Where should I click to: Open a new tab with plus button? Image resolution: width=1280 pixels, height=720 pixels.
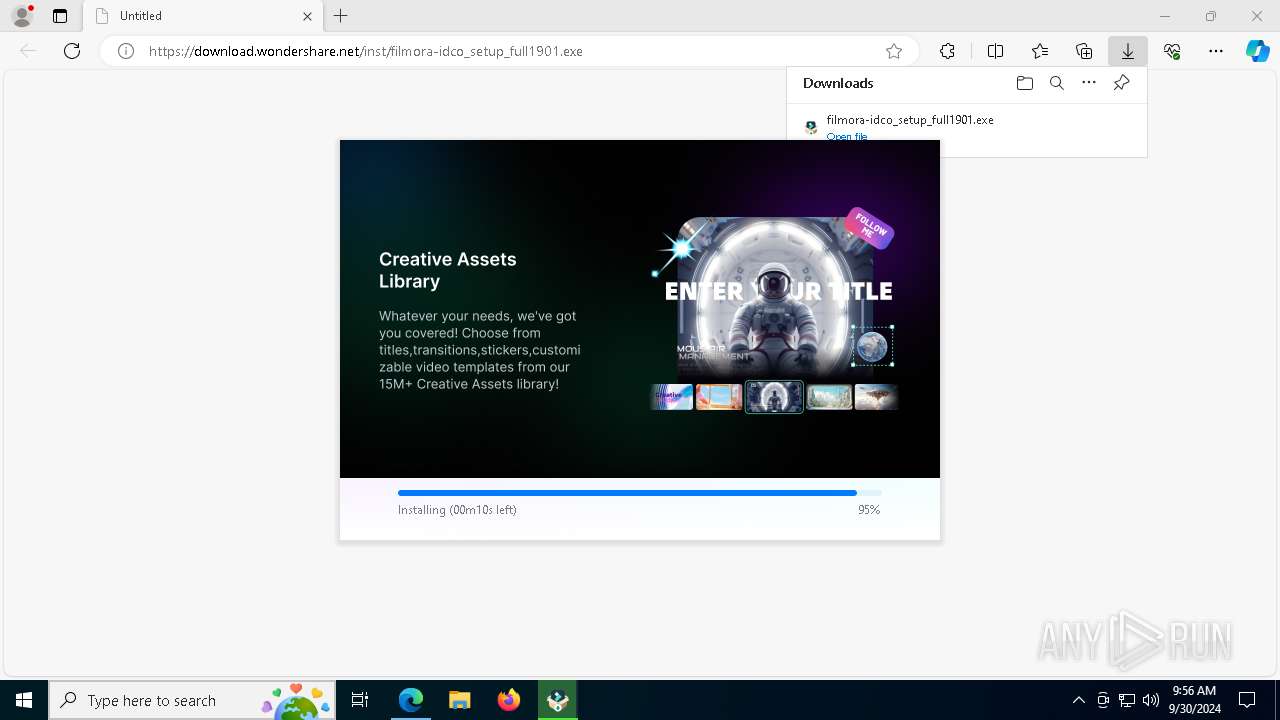[x=341, y=16]
